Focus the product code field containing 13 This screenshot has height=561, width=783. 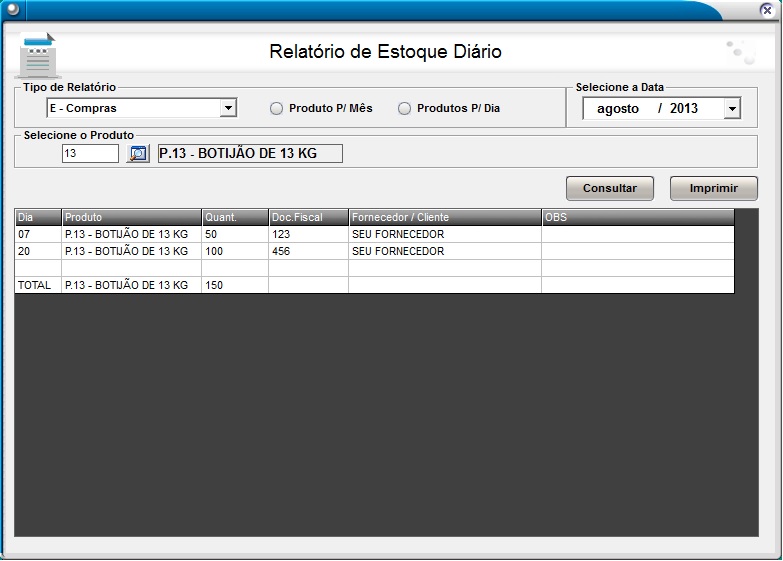pyautogui.click(x=90, y=153)
